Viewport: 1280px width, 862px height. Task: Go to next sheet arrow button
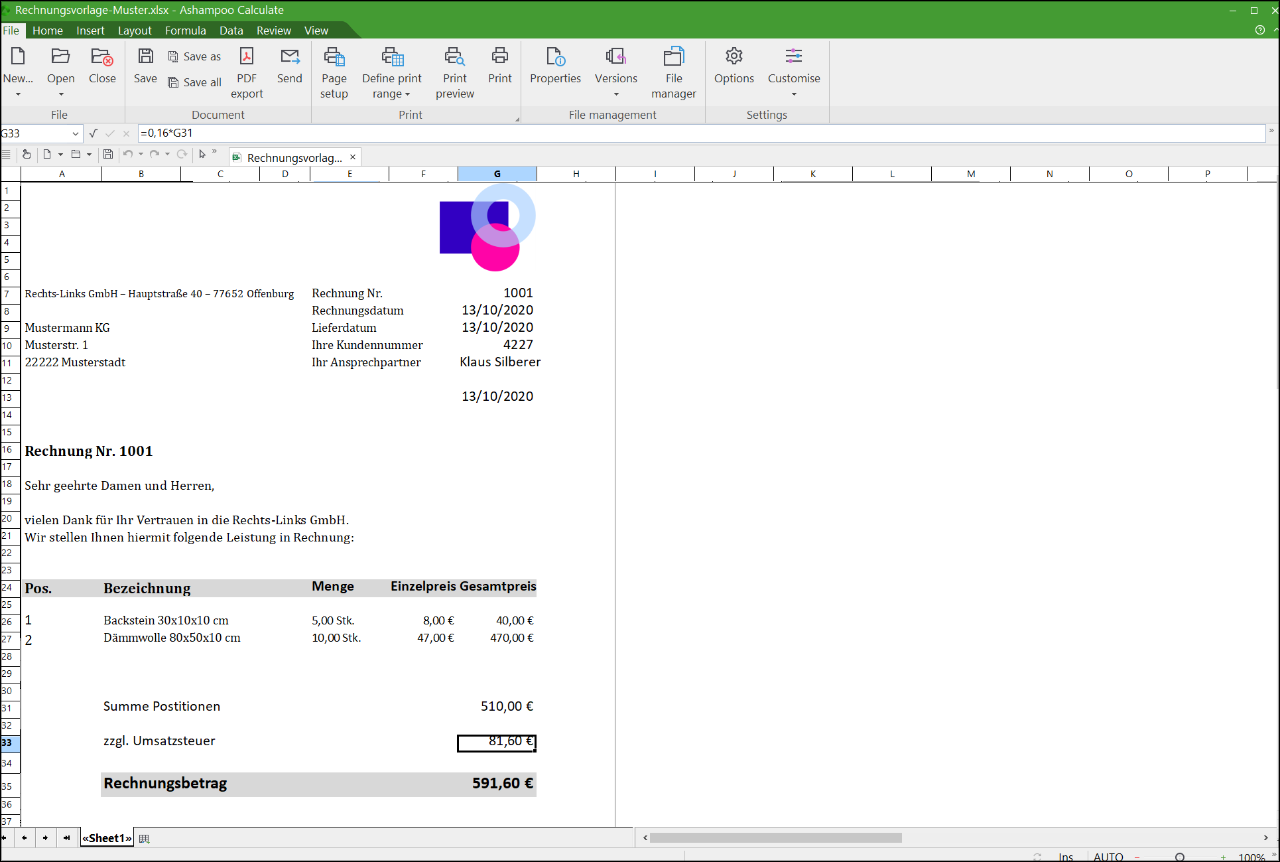coord(45,838)
